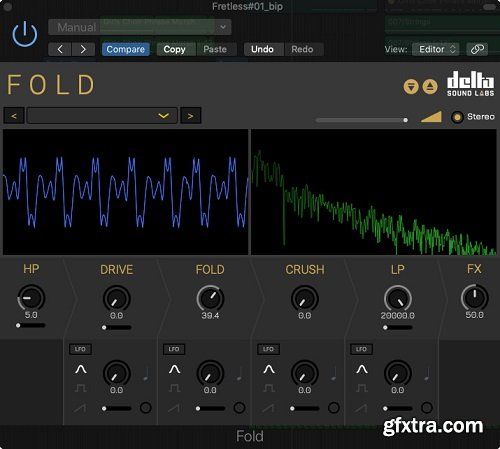Toggle the plugin power bypass button
The image size is (500, 449).
point(25,34)
